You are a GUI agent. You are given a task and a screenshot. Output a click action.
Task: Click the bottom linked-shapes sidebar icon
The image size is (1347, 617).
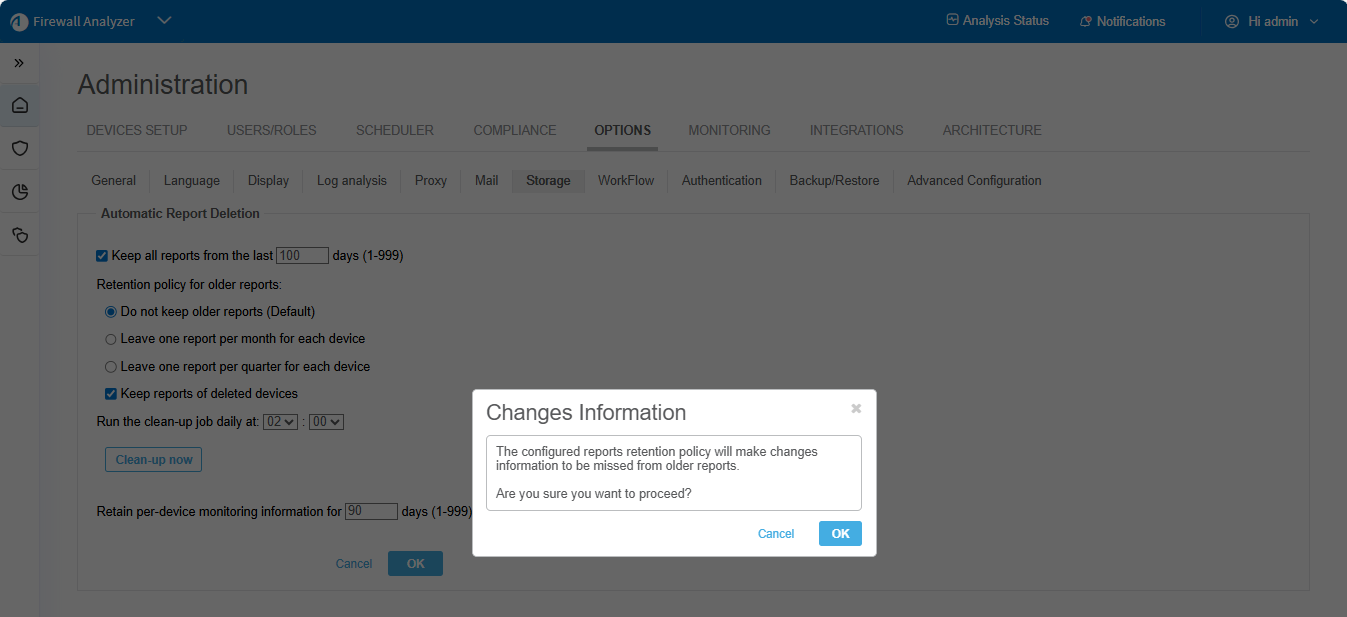(x=20, y=235)
